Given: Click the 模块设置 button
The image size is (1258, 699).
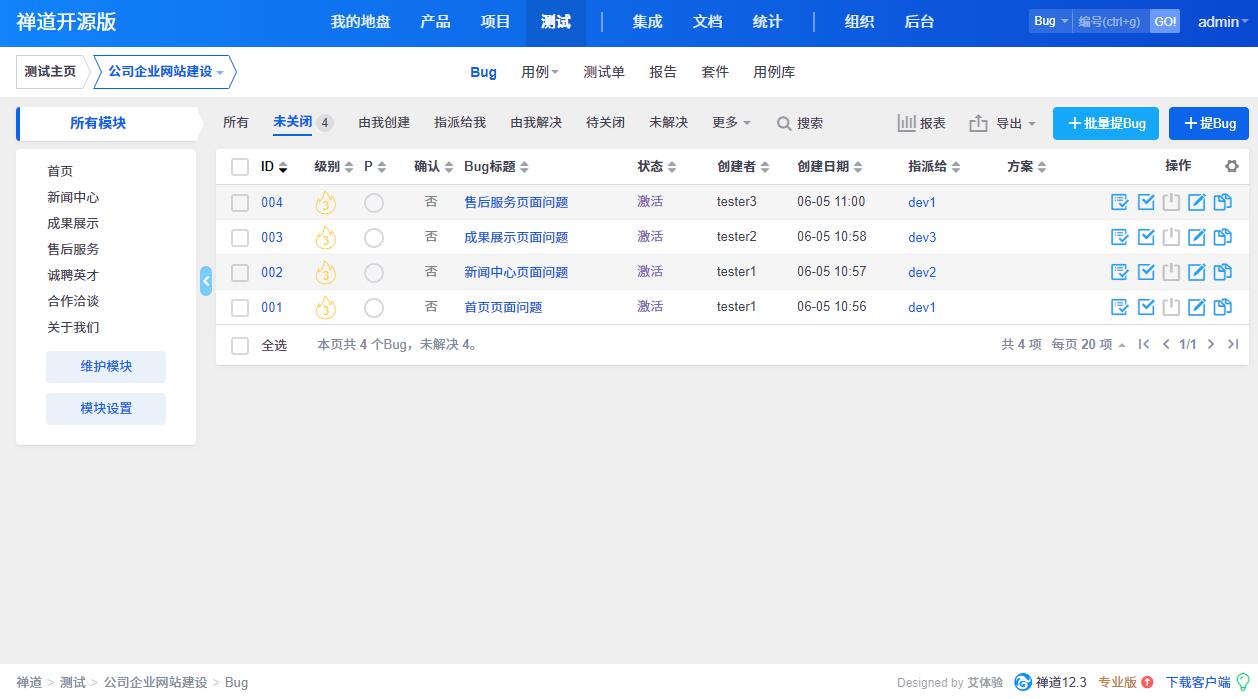Looking at the screenshot, I should [x=106, y=408].
